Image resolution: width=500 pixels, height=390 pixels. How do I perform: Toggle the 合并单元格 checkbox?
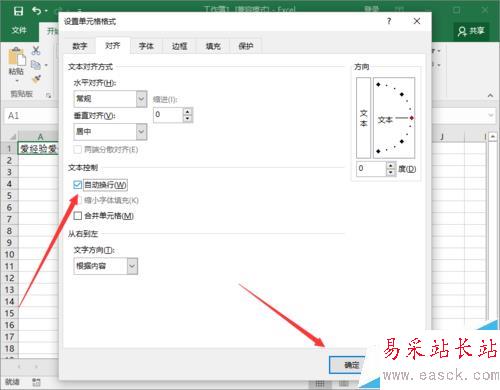tap(77, 216)
